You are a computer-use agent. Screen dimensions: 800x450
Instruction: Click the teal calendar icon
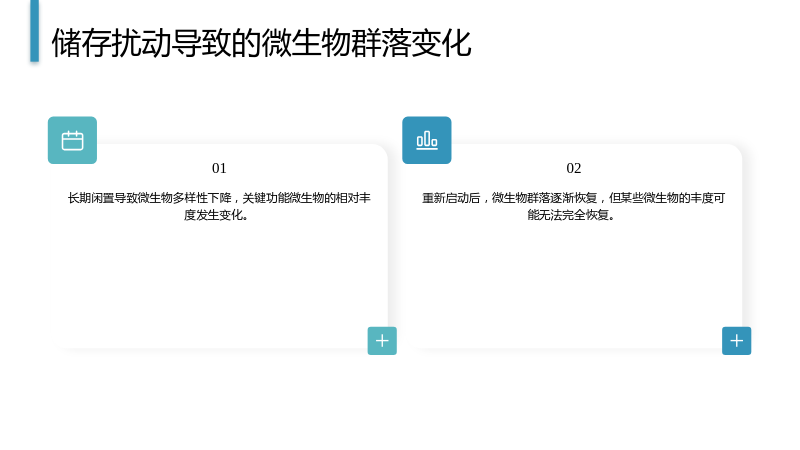click(72, 140)
